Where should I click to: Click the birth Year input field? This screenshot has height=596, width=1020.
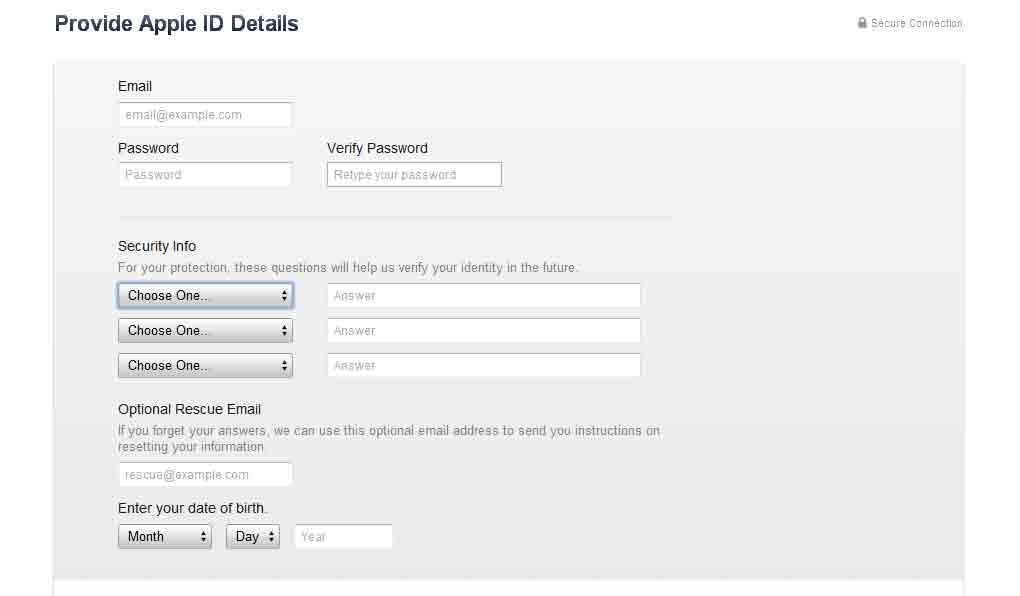tap(343, 537)
